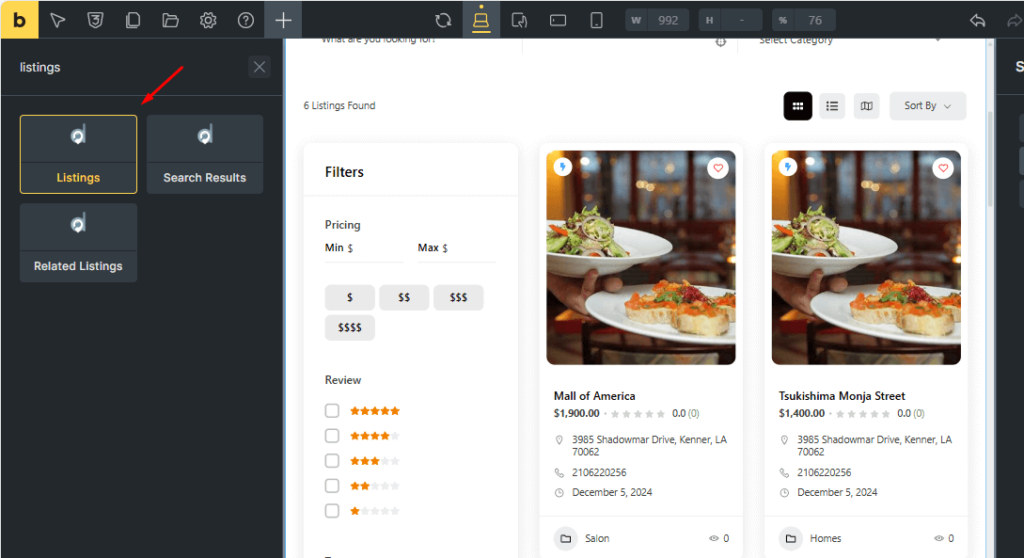Screen dimensions: 1024x558
Task: Click the Tsukishima Monja Street food thumbnail
Action: pyautogui.click(x=866, y=257)
